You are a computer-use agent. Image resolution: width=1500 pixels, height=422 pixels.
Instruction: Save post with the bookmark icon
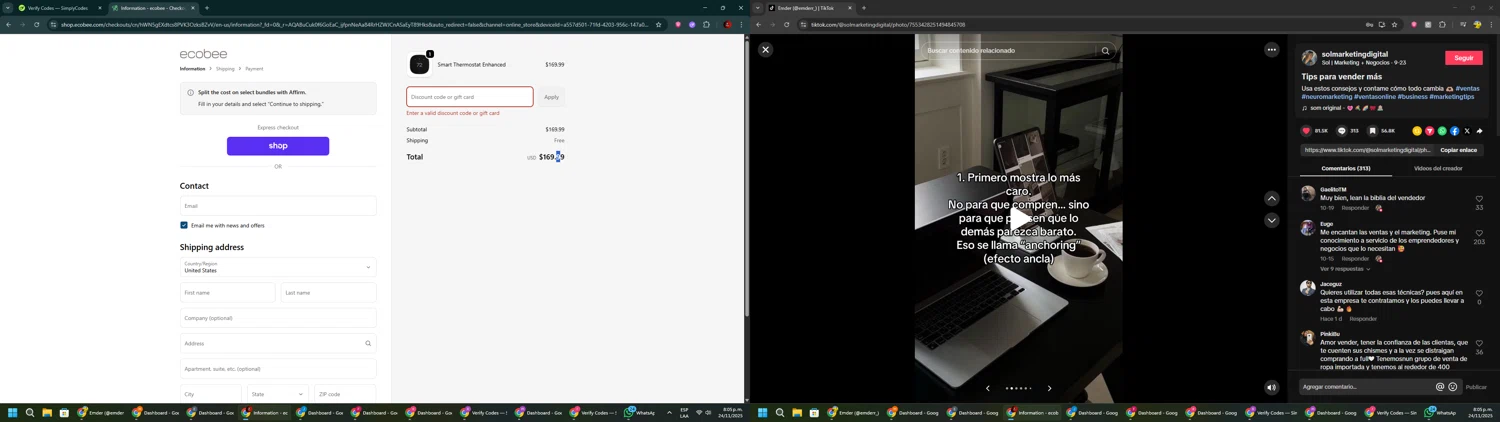(x=1373, y=131)
